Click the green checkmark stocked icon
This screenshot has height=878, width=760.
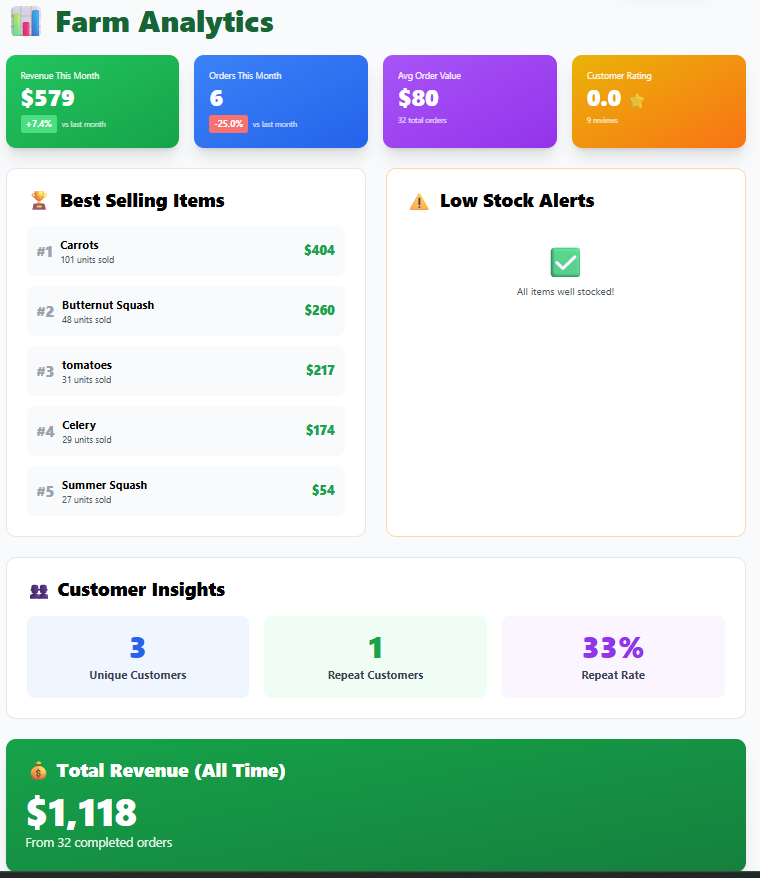click(x=565, y=262)
